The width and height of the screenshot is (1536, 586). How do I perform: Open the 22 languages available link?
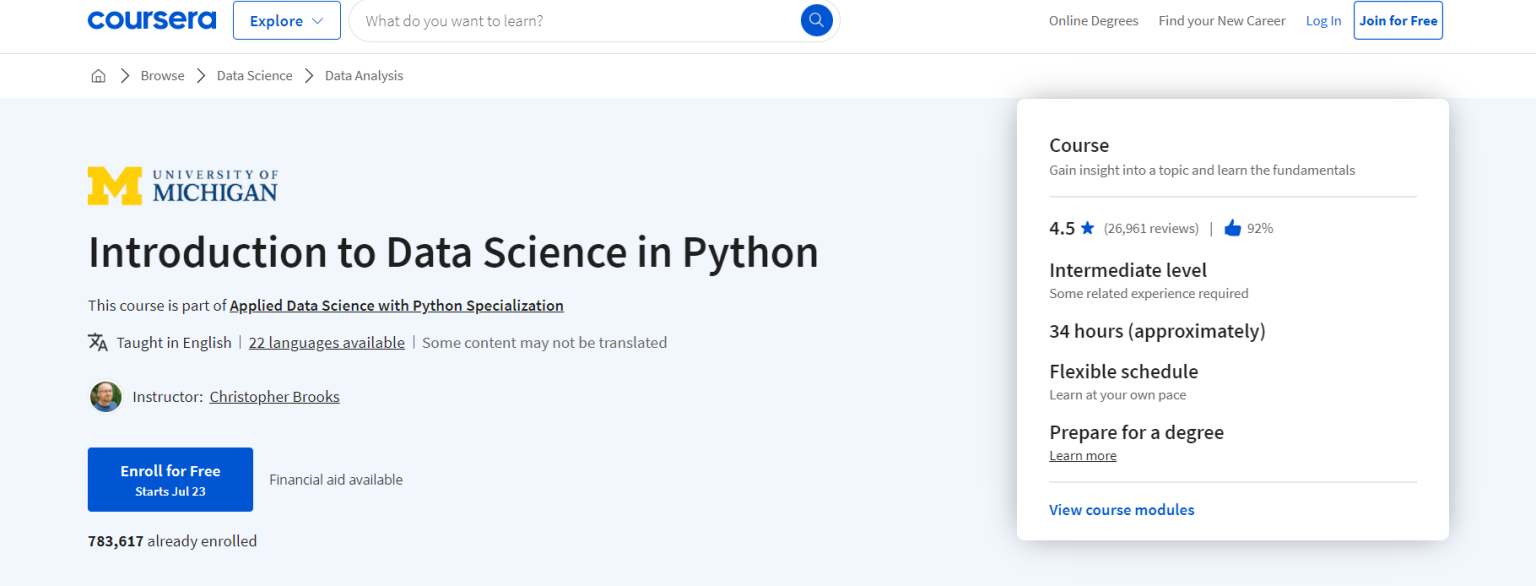tap(326, 342)
